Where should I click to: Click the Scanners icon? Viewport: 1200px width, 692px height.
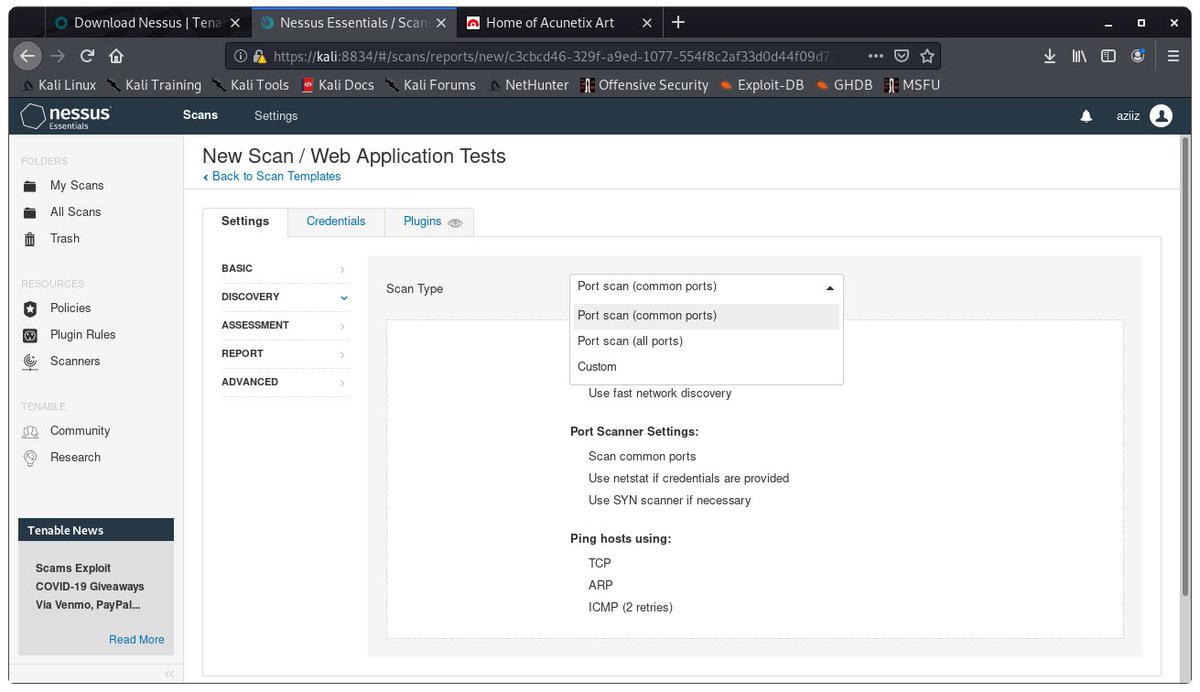pyautogui.click(x=30, y=361)
